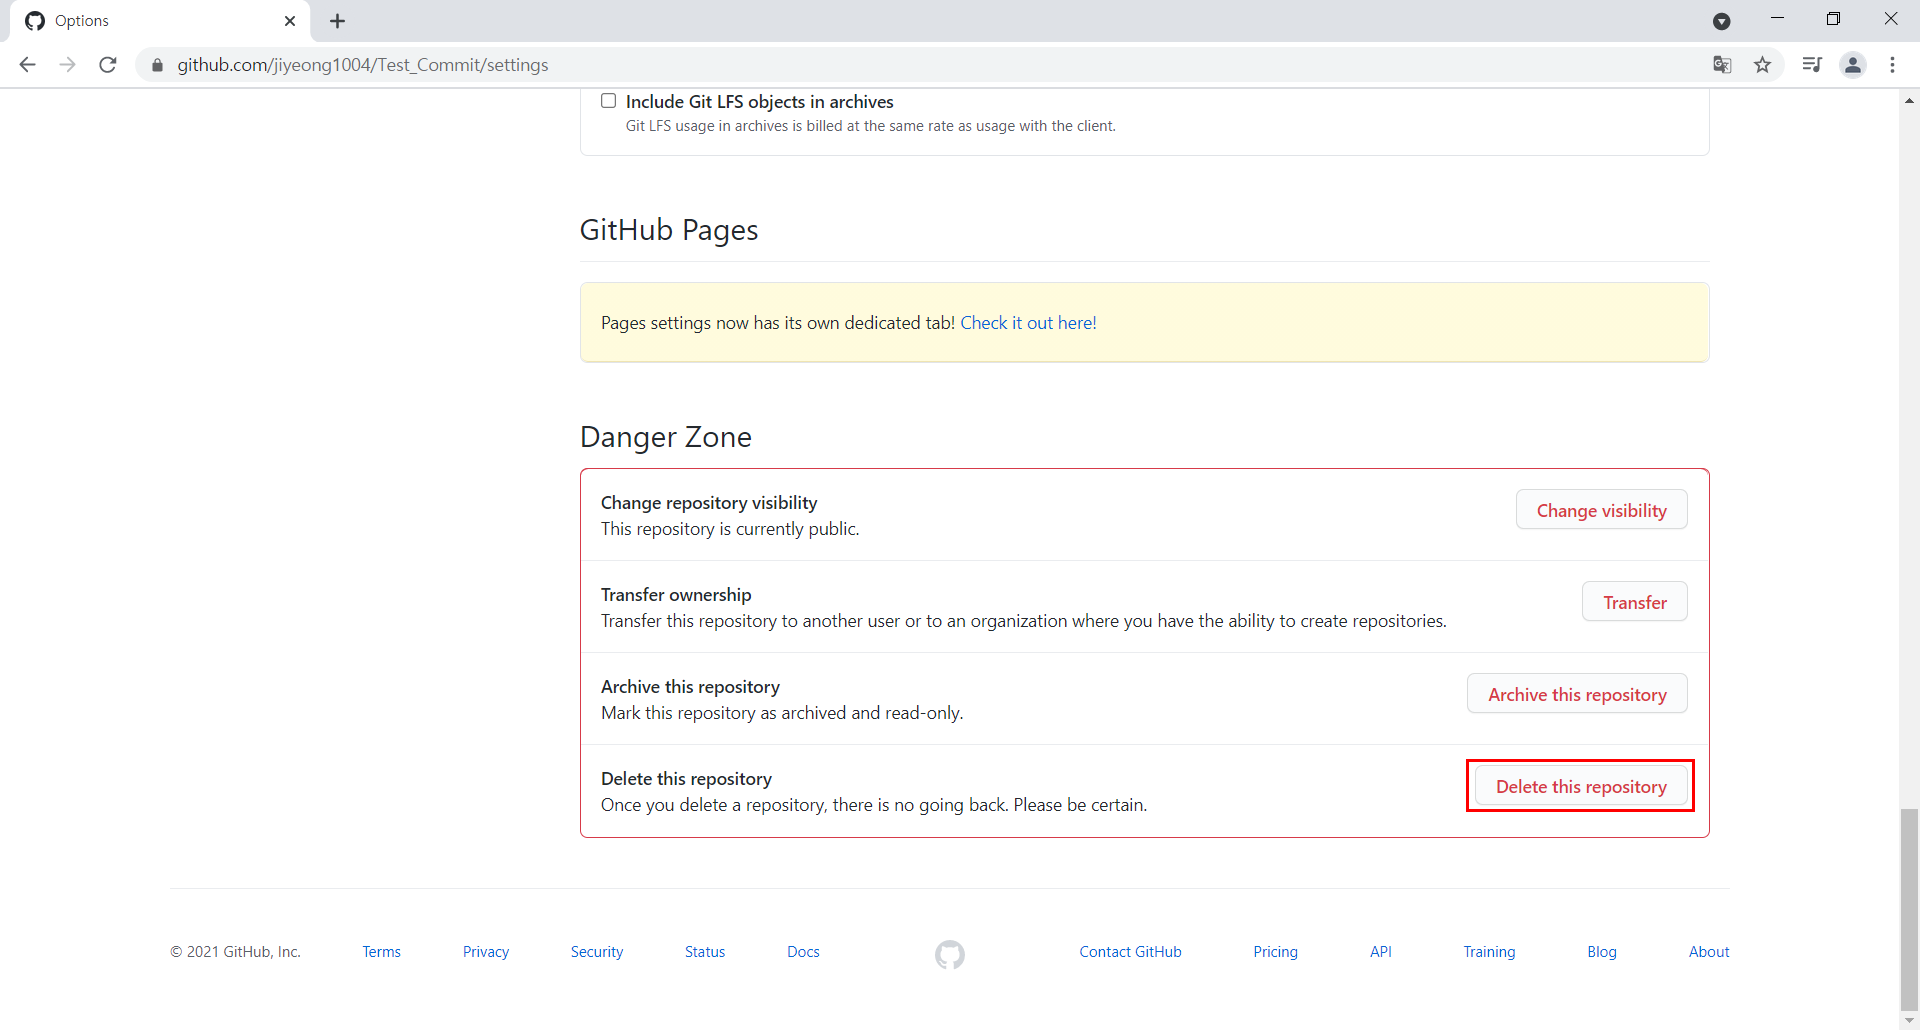Open the Security footer link
The image size is (1920, 1030).
pos(597,952)
